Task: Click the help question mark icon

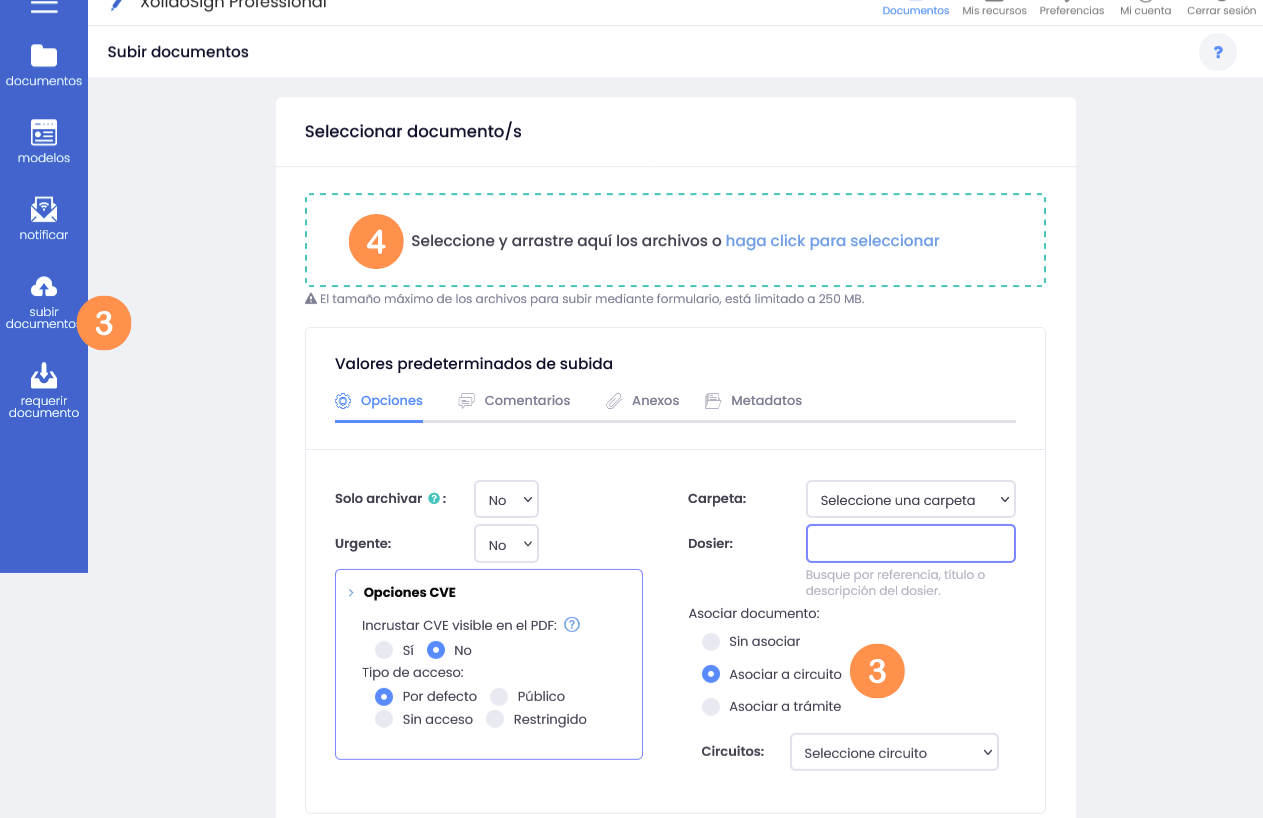Action: click(x=1218, y=52)
